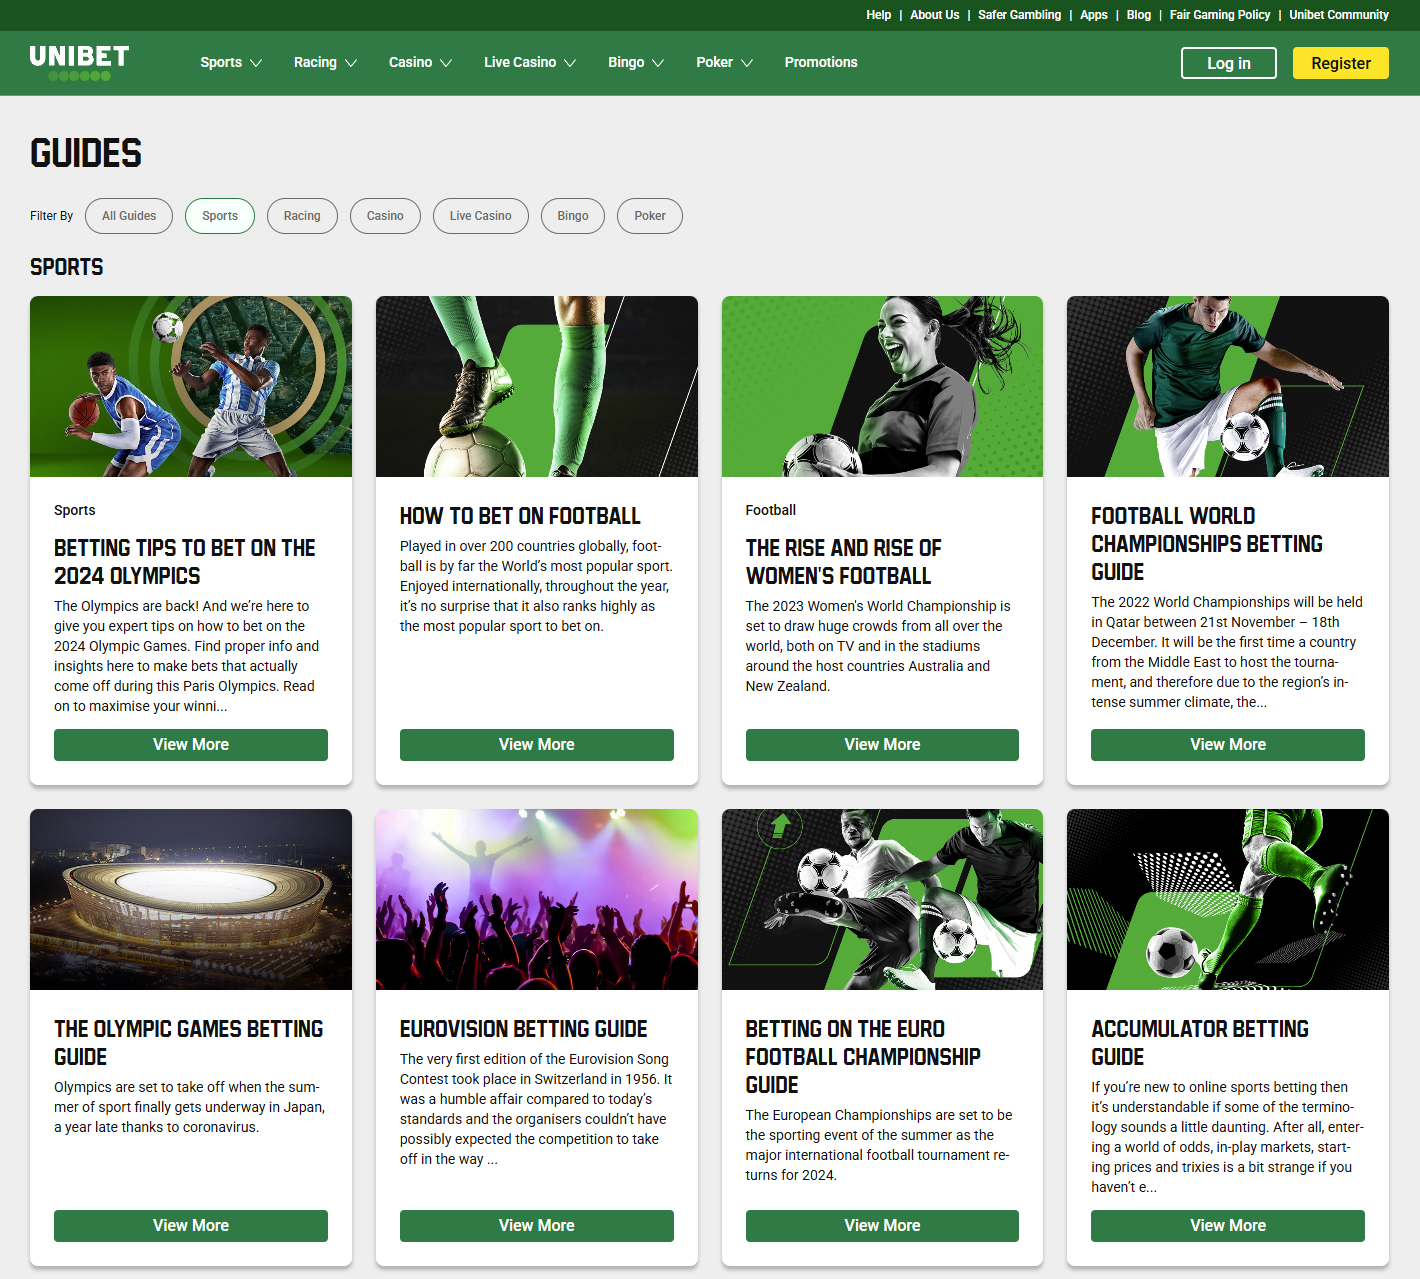
Task: Open the Fair Gaming Policy page
Action: click(x=1219, y=15)
